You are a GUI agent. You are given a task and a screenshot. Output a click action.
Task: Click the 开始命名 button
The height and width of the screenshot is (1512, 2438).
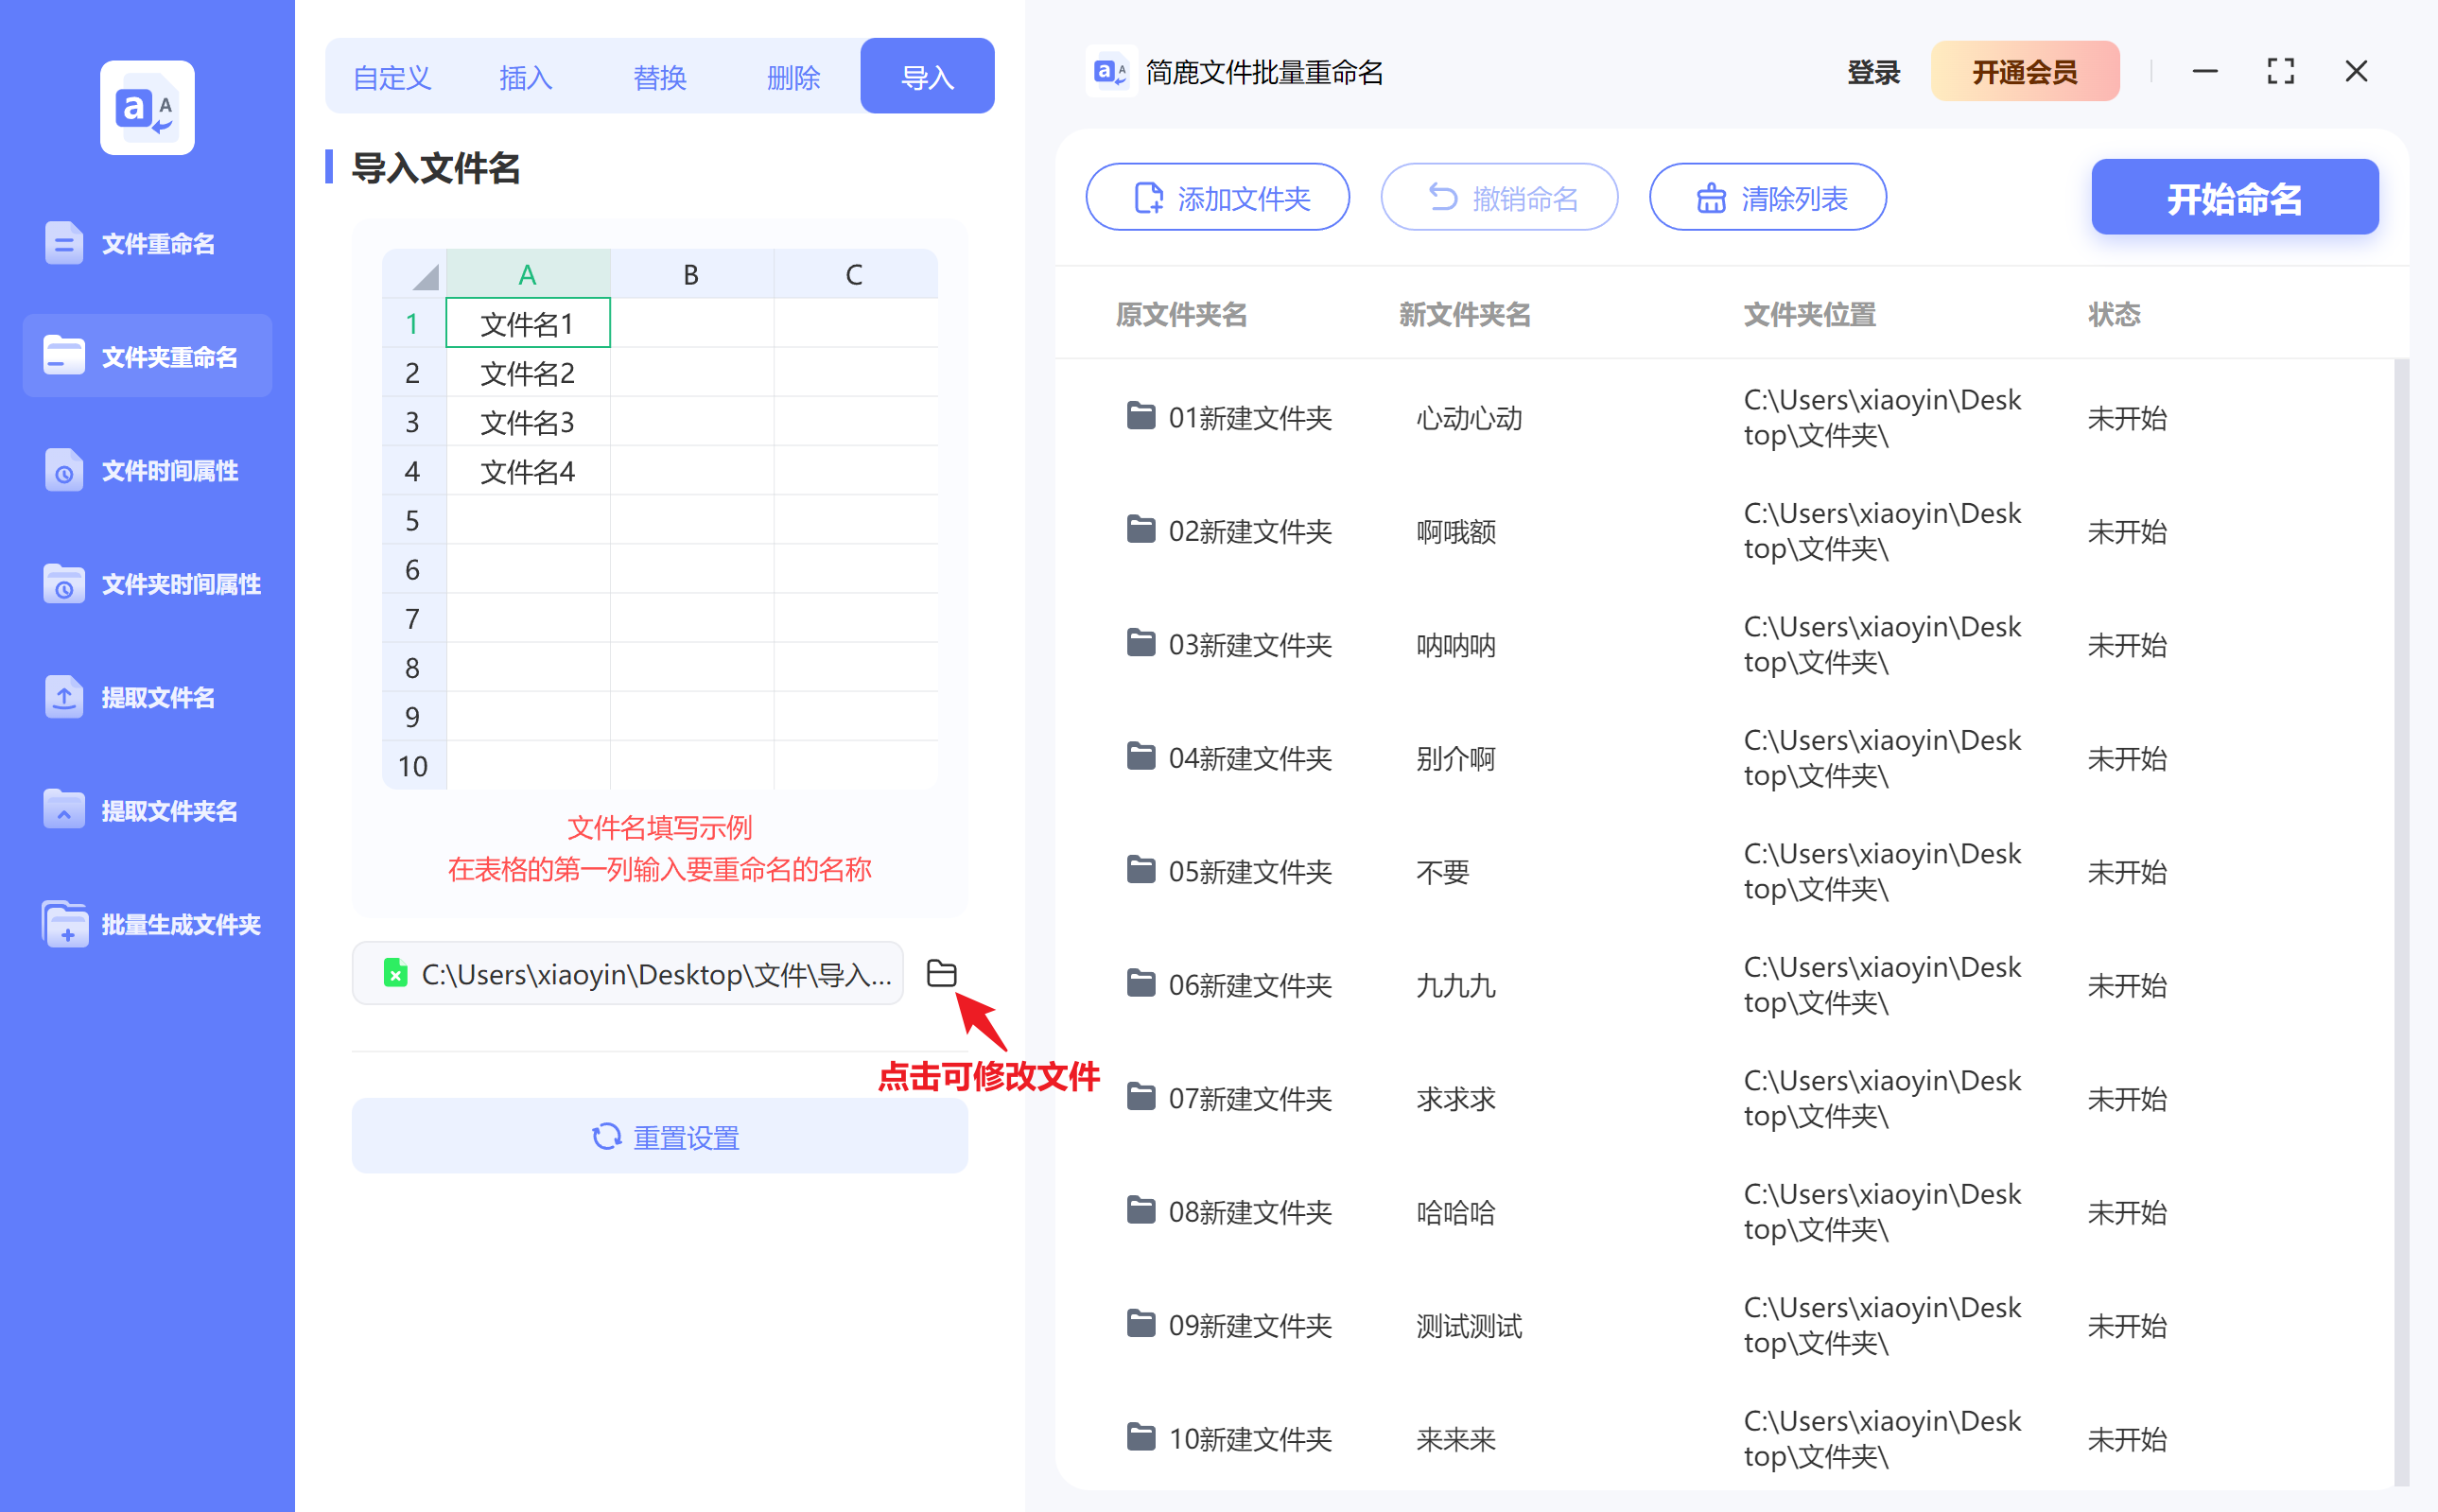2233,197
